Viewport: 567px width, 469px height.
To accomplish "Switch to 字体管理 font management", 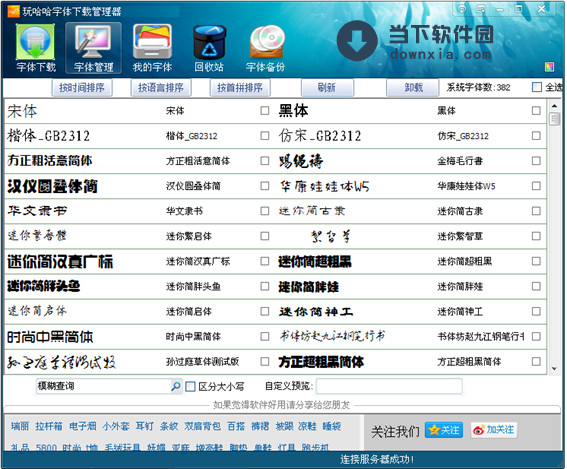I will click(x=93, y=47).
